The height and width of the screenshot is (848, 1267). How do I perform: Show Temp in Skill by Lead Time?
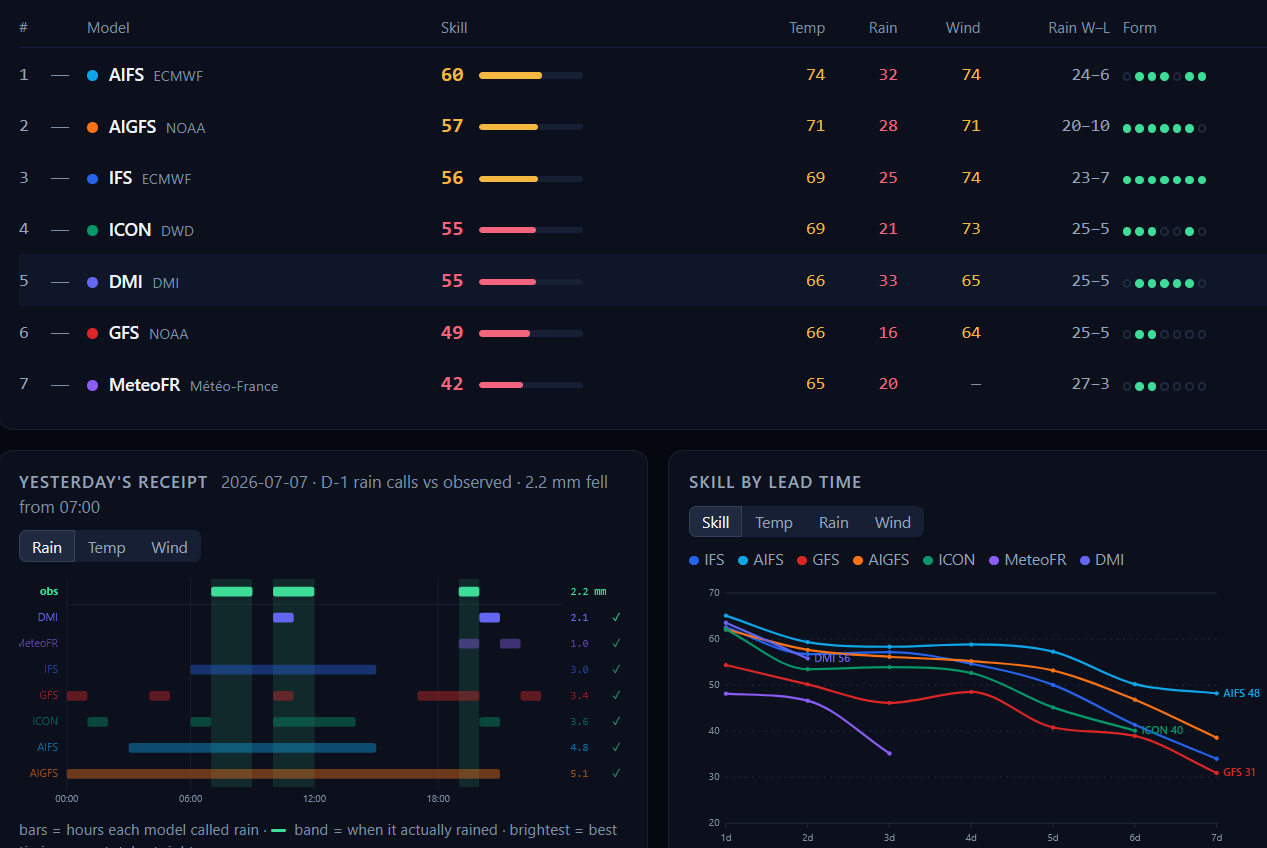click(774, 522)
